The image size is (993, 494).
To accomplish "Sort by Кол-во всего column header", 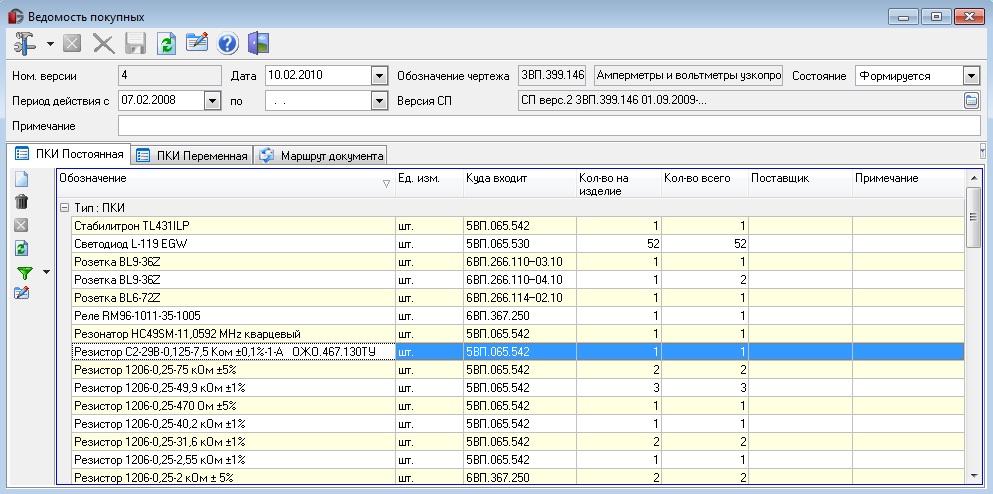I will 705,184.
